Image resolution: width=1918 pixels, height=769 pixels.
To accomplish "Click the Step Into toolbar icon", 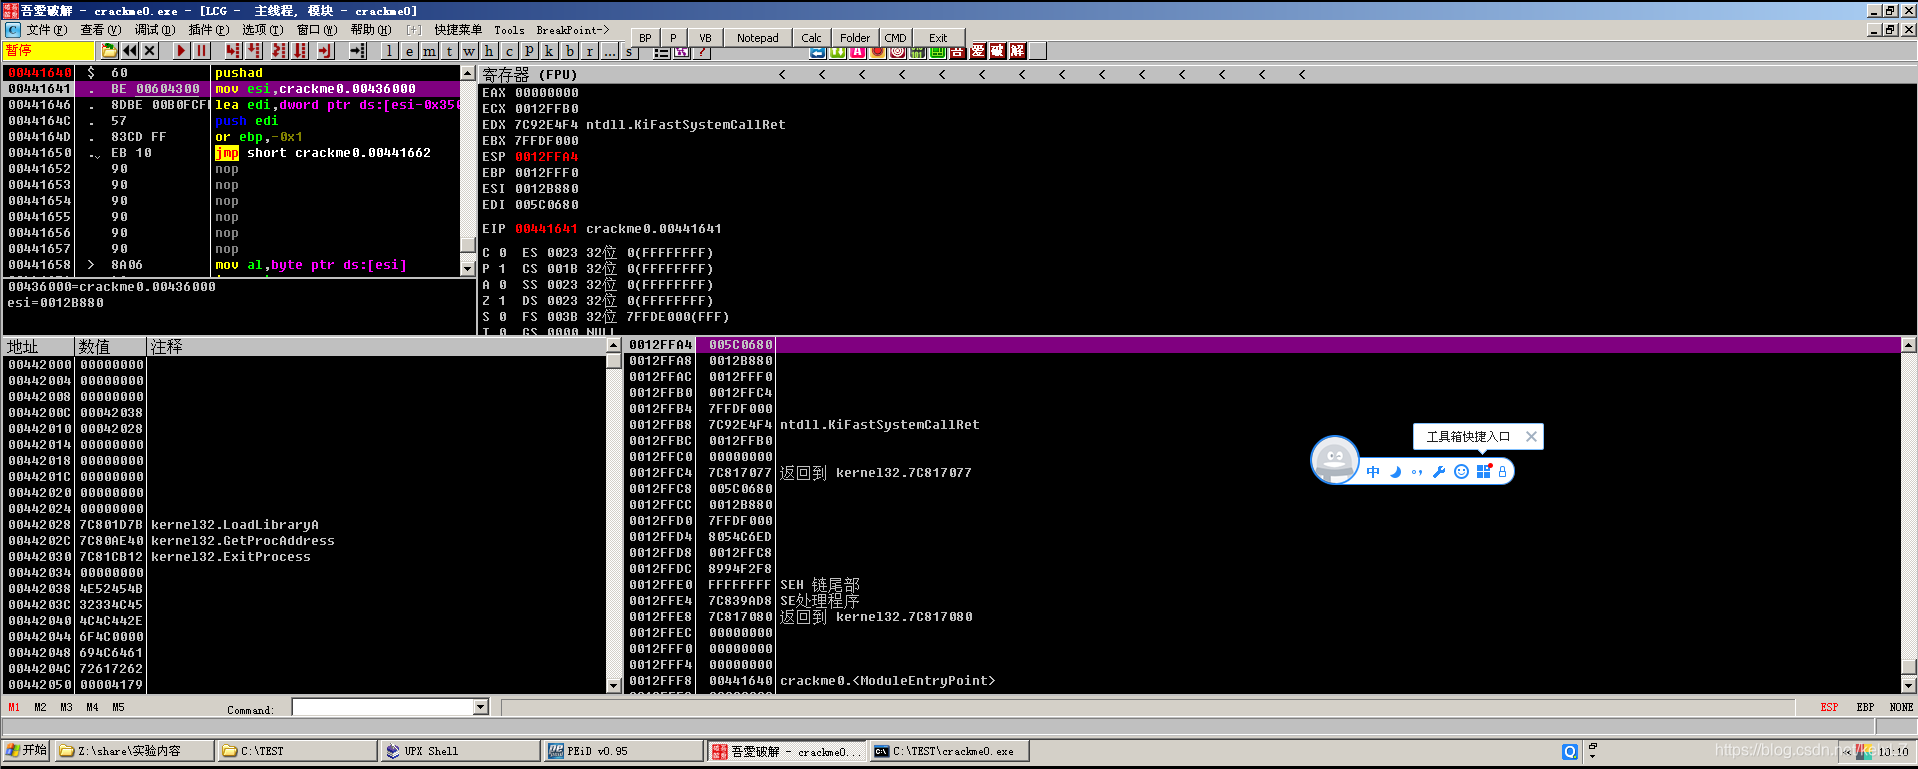I will 233,51.
